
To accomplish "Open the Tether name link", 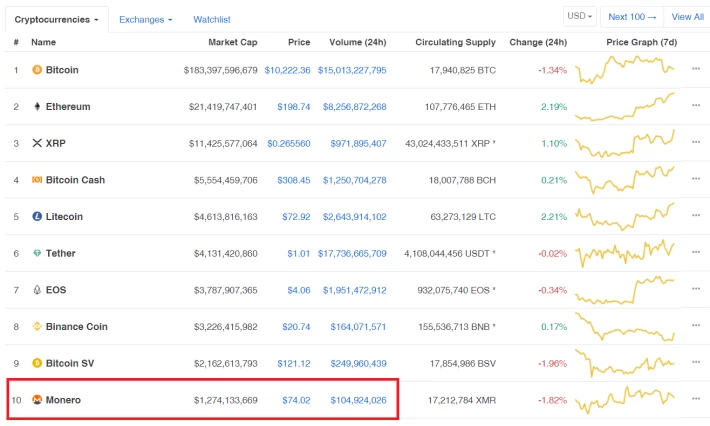I will [61, 253].
